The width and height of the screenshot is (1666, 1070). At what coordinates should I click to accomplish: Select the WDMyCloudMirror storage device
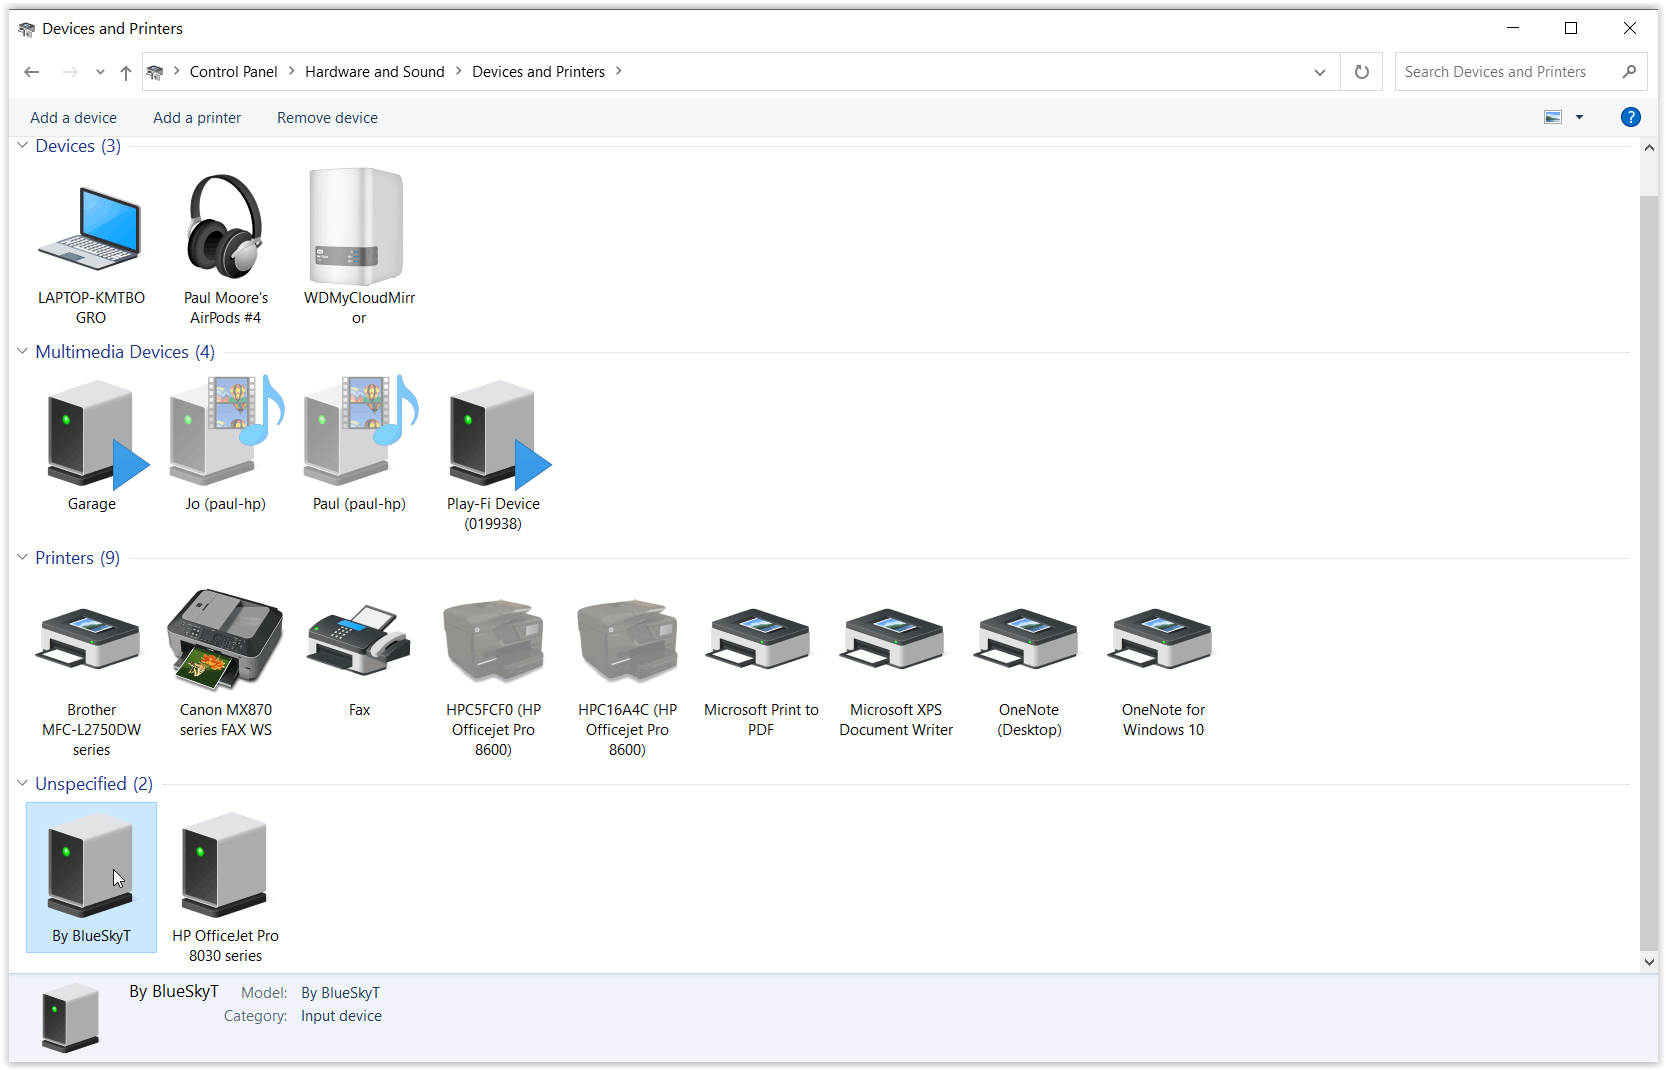357,227
